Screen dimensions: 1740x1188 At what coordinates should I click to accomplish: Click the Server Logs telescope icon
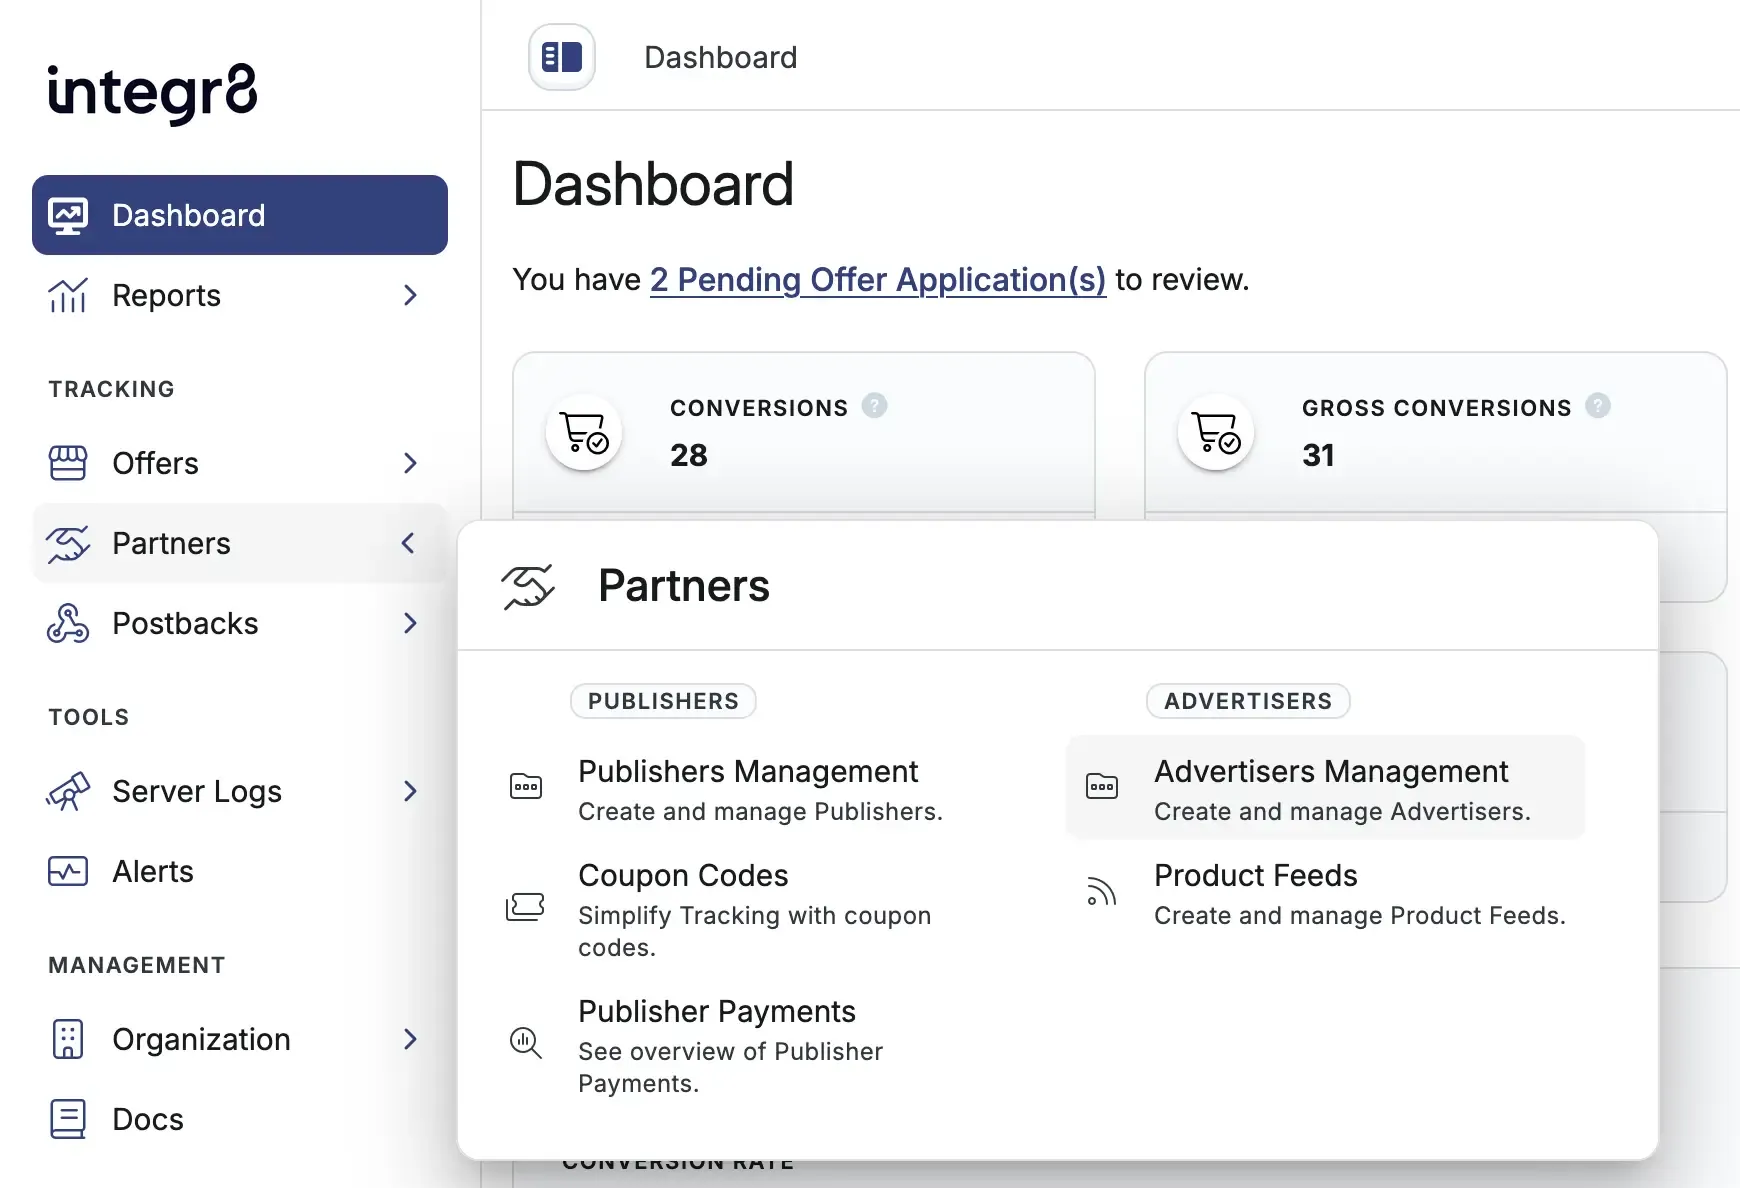point(68,791)
